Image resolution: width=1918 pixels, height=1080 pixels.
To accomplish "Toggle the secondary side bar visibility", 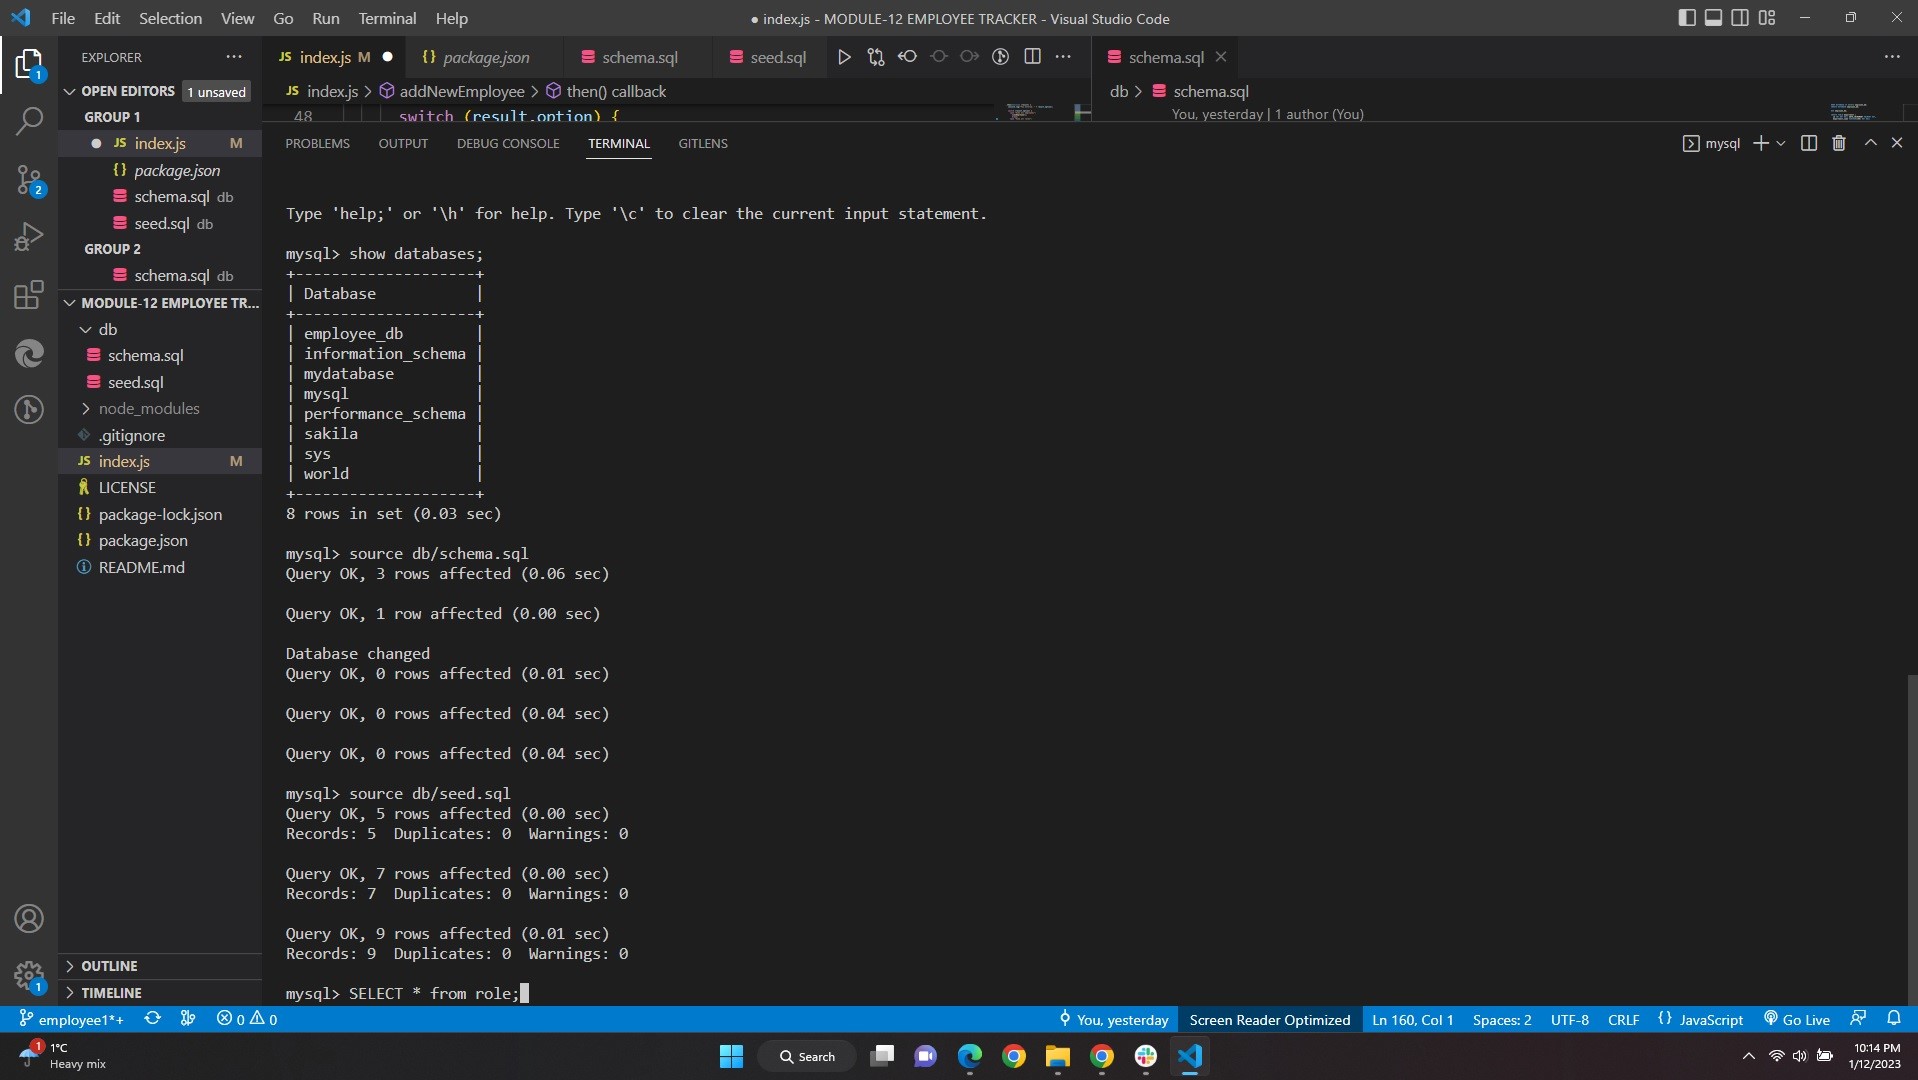I will pos(1741,17).
